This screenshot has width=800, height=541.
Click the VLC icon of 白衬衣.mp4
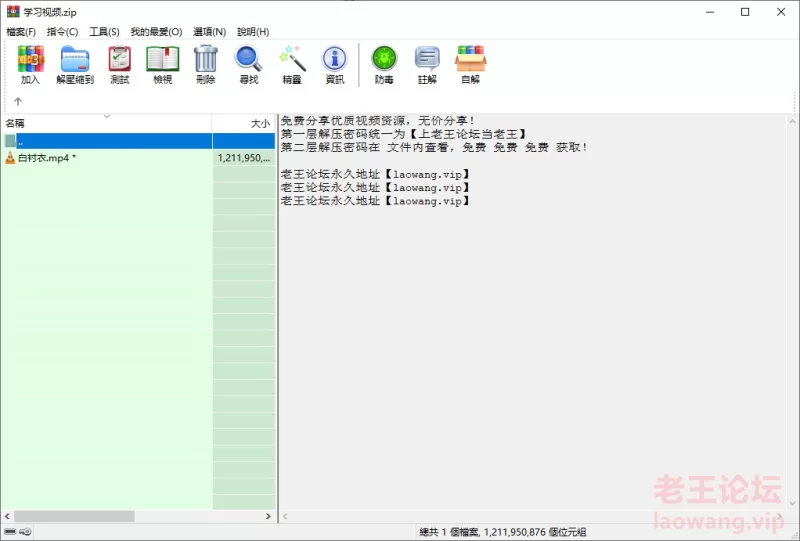(x=10, y=158)
